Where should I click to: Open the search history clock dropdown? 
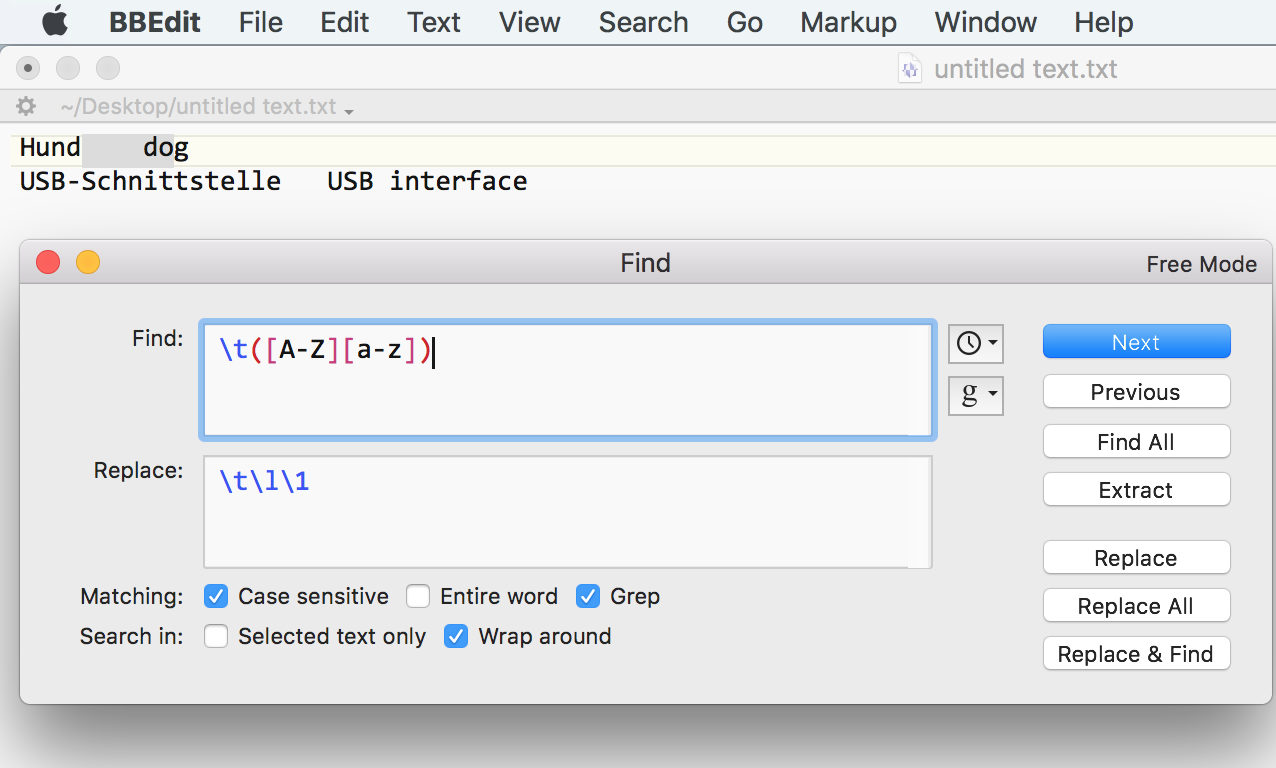[976, 343]
